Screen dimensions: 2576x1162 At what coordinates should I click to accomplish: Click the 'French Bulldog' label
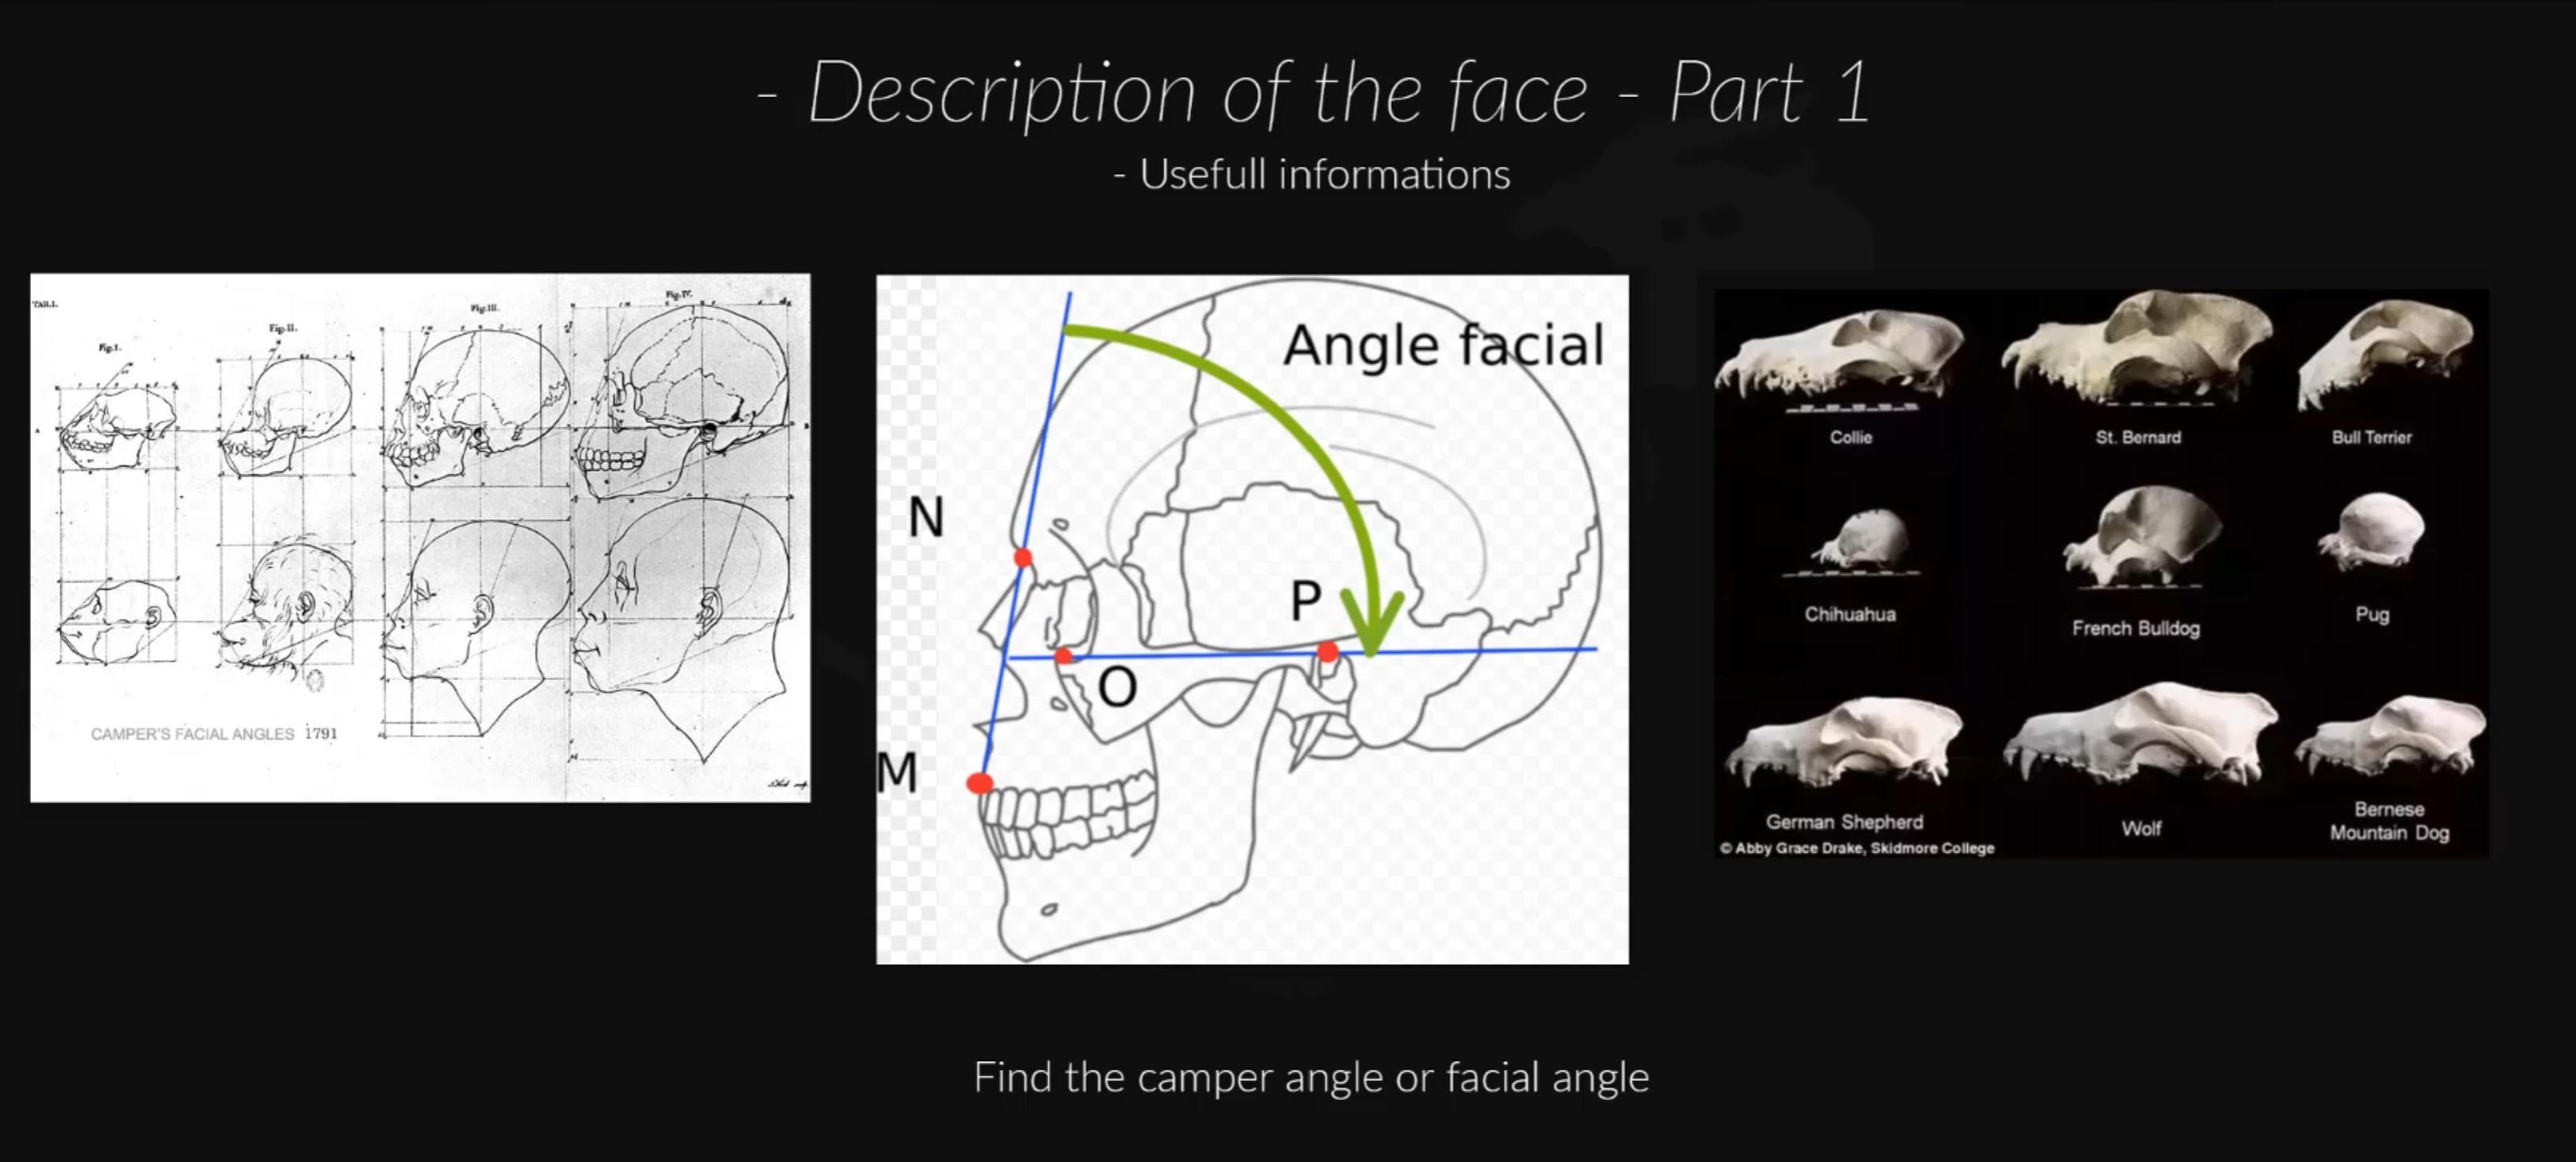pyautogui.click(x=2135, y=628)
